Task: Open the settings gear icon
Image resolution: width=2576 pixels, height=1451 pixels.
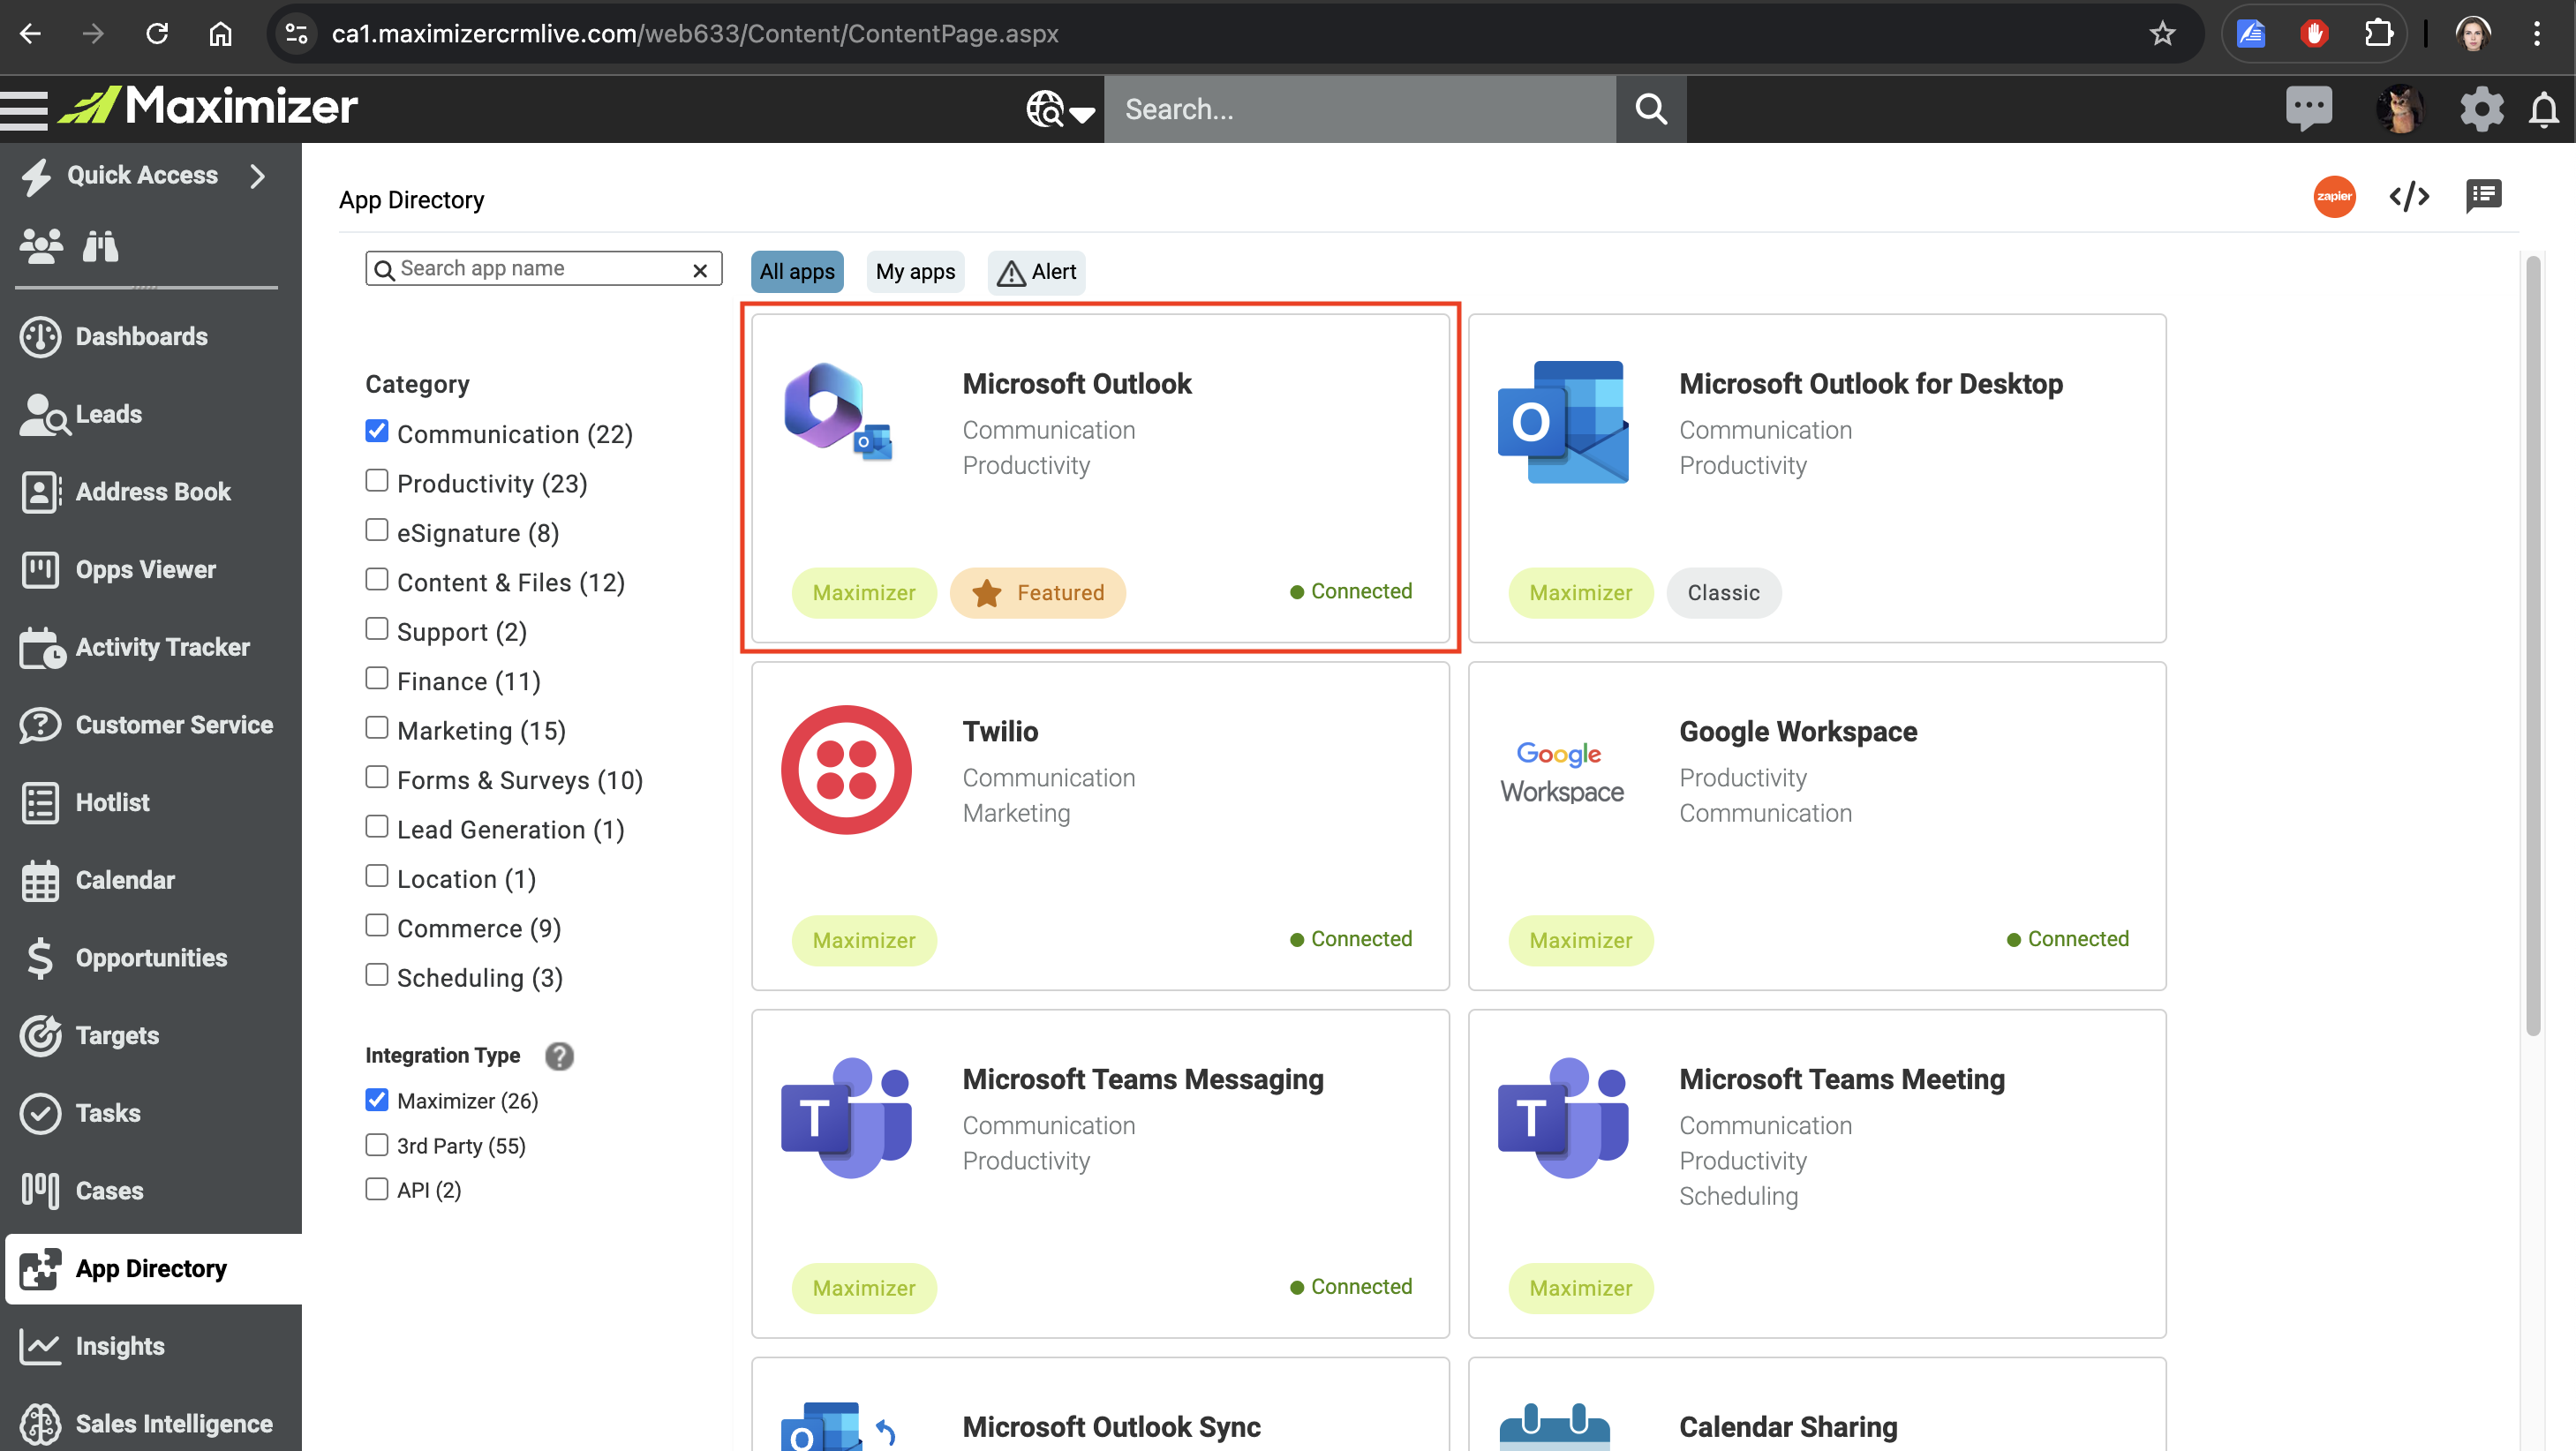Action: (x=2481, y=109)
